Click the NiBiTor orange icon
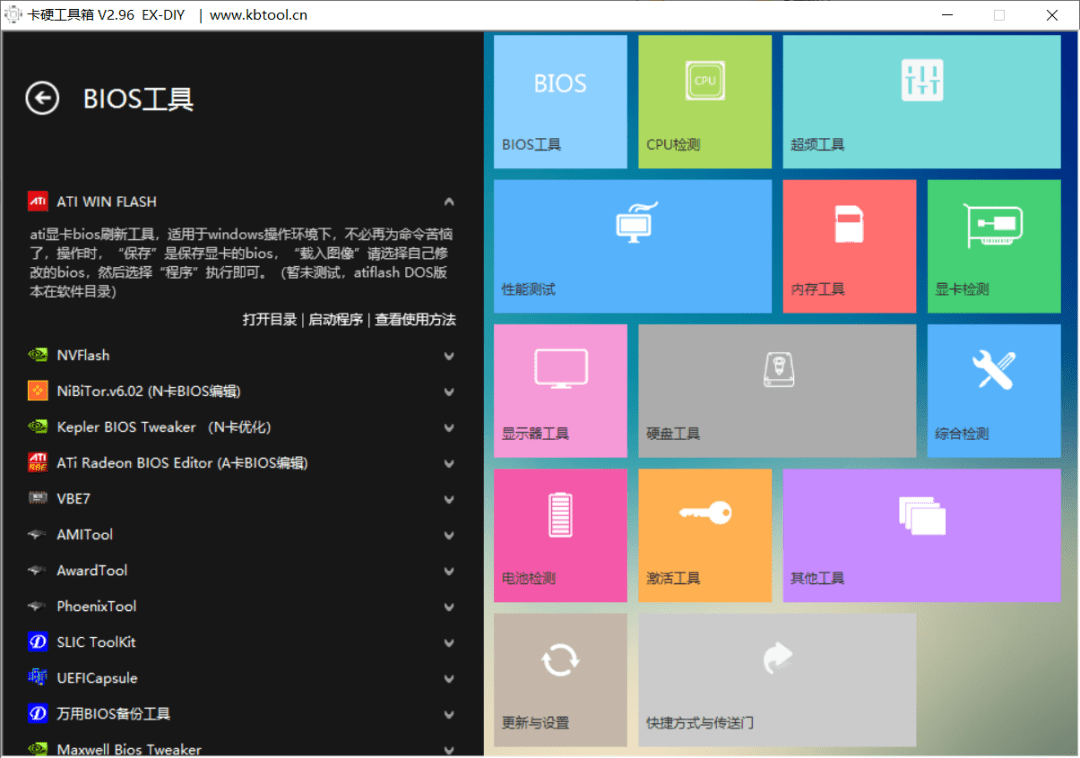The width and height of the screenshot is (1080, 758). point(37,391)
